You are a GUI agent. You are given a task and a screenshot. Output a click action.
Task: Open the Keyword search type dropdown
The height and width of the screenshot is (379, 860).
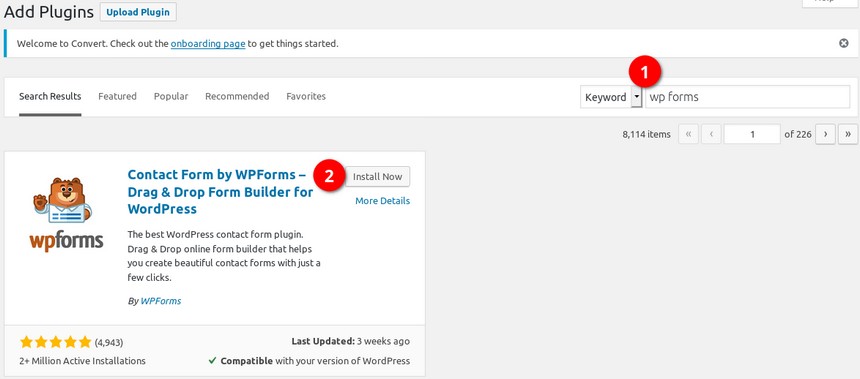click(611, 97)
